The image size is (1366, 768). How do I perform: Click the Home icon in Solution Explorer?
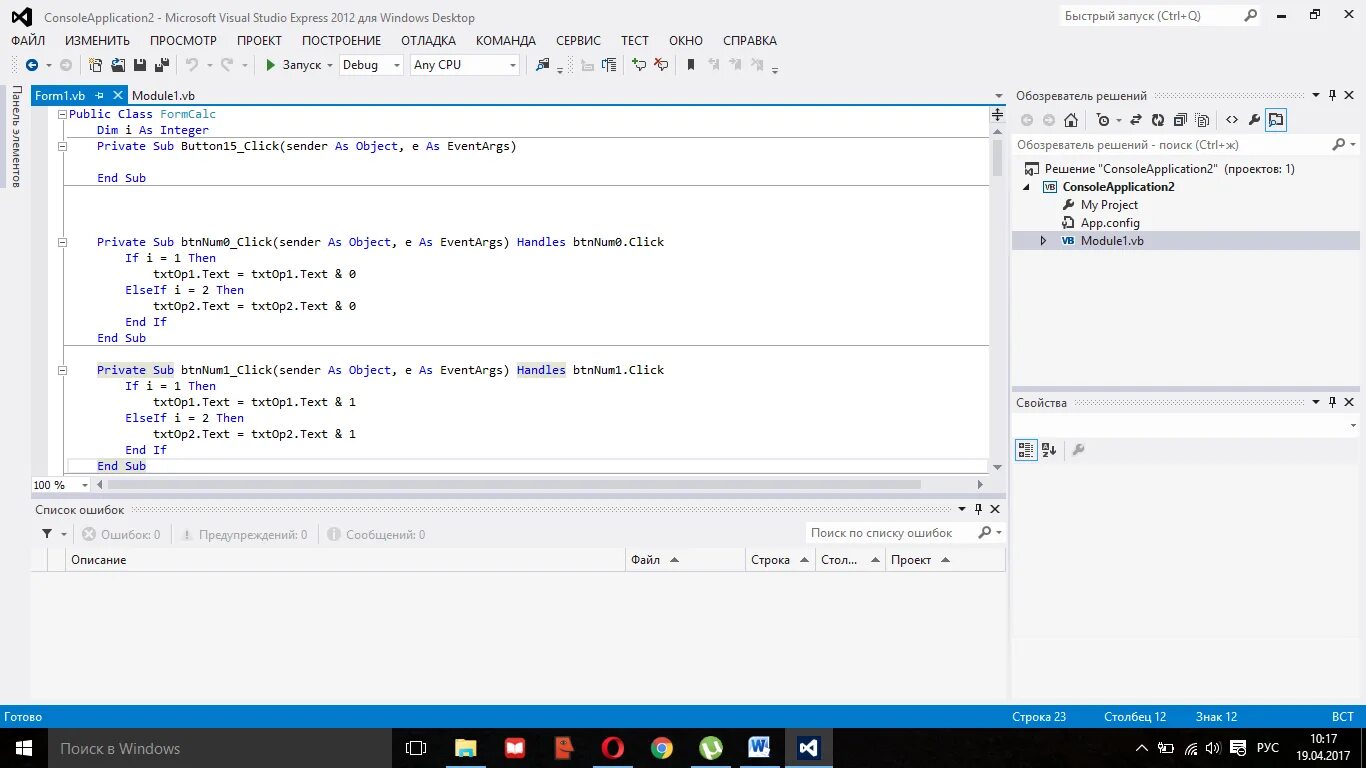click(1071, 120)
